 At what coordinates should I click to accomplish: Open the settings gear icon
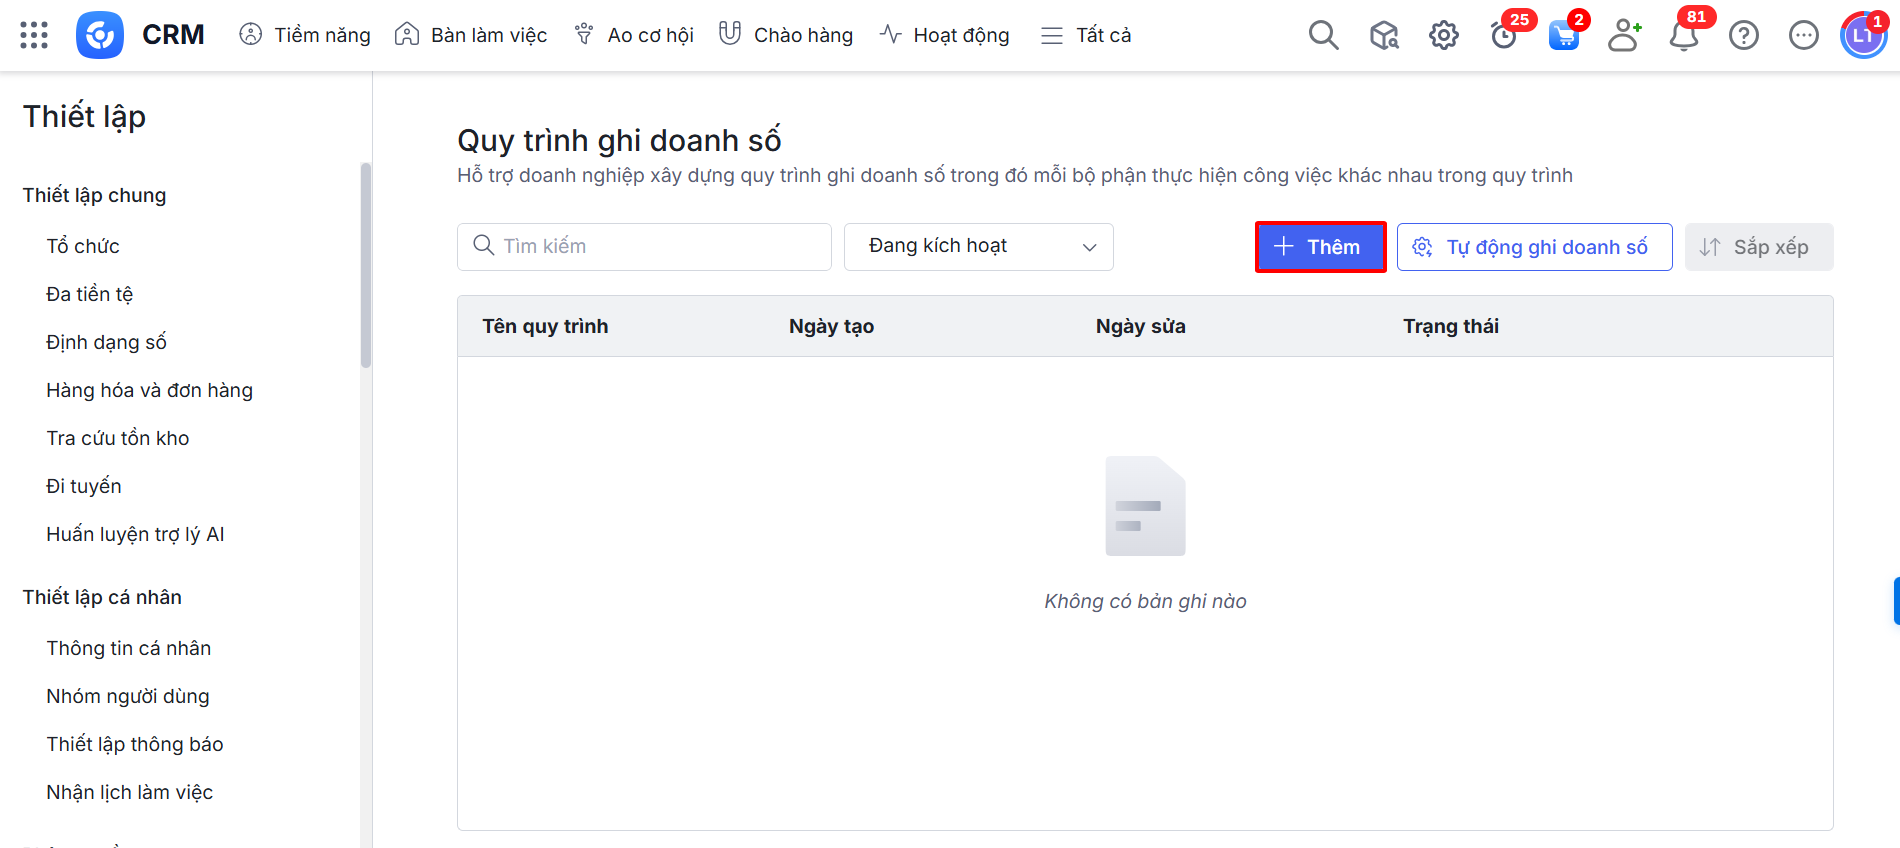pos(1443,36)
